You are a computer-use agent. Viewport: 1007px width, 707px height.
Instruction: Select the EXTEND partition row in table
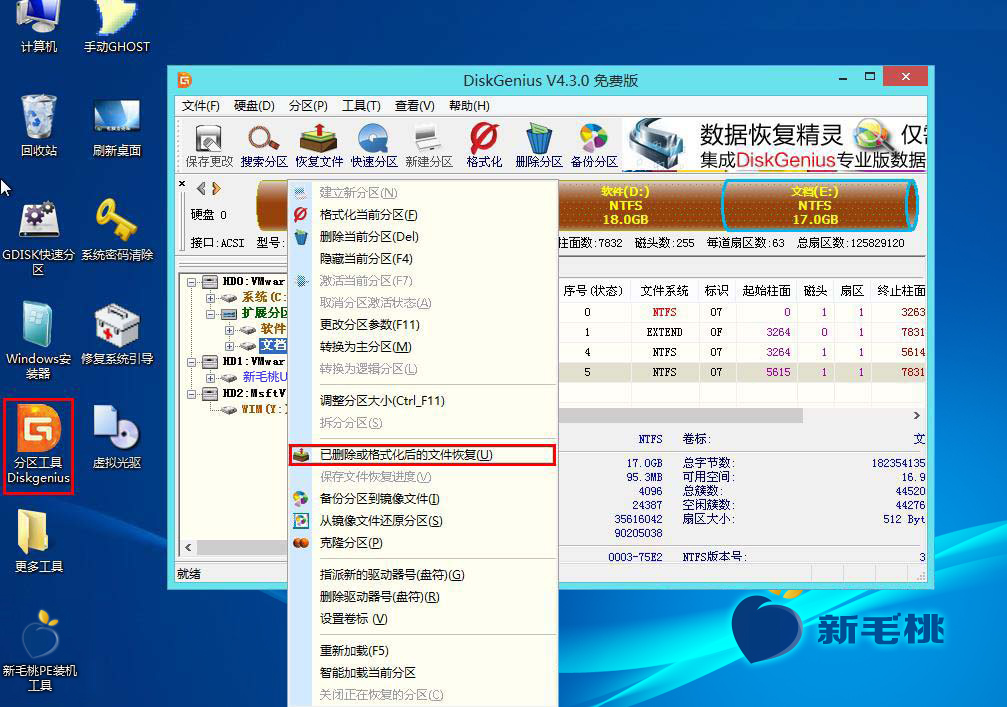point(742,332)
